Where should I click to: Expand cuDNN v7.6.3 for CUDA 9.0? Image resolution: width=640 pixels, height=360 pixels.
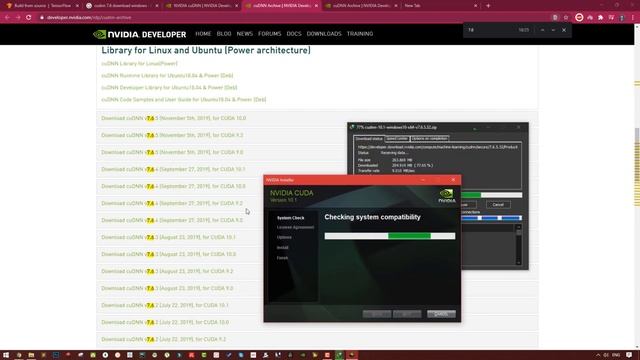[167, 289]
